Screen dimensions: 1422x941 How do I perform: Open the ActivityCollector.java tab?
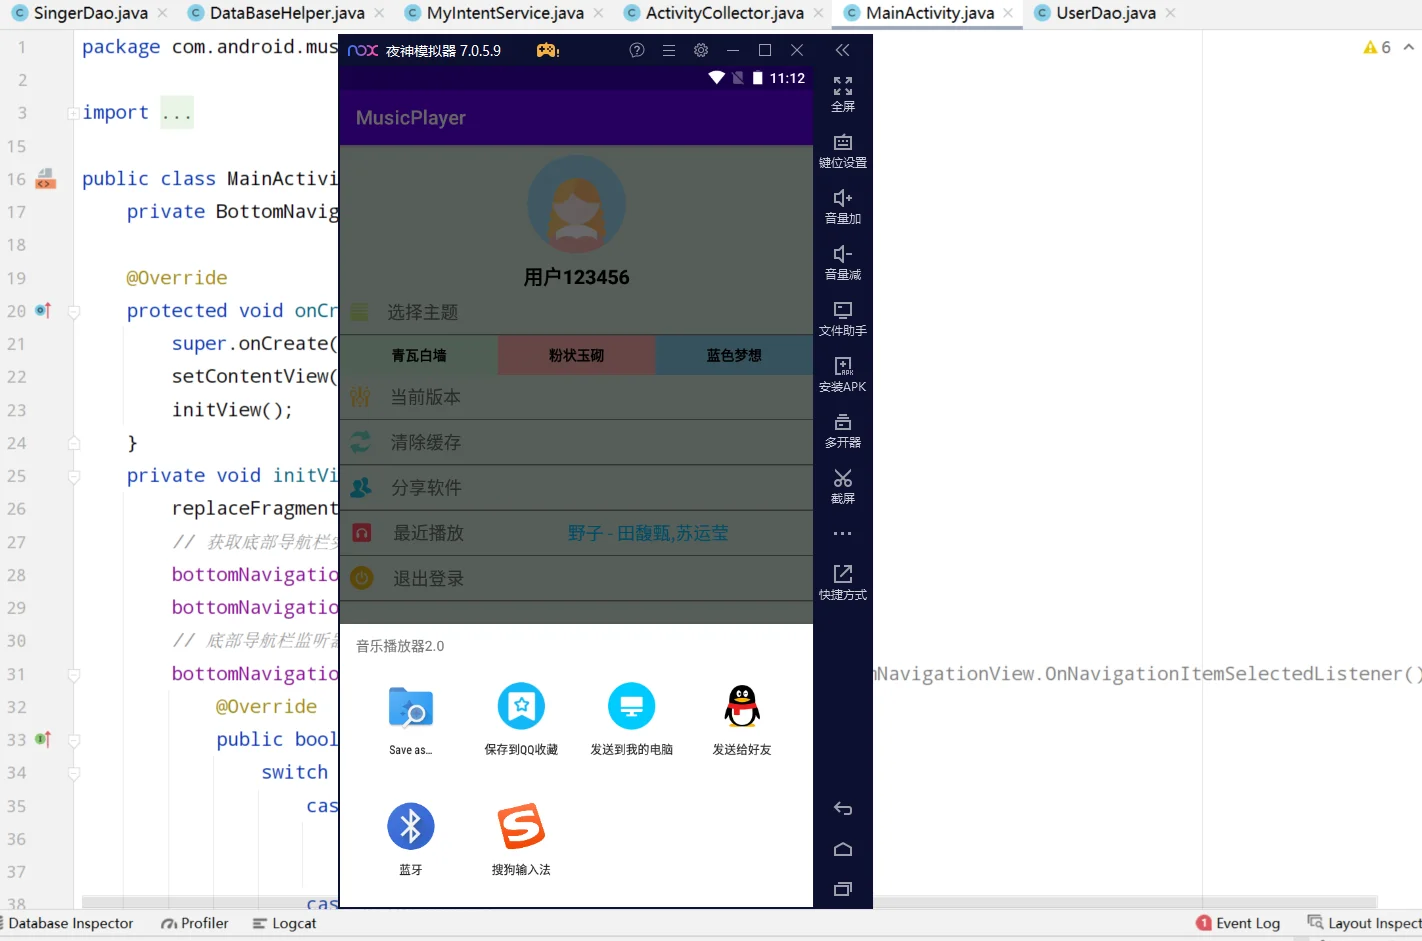point(723,13)
